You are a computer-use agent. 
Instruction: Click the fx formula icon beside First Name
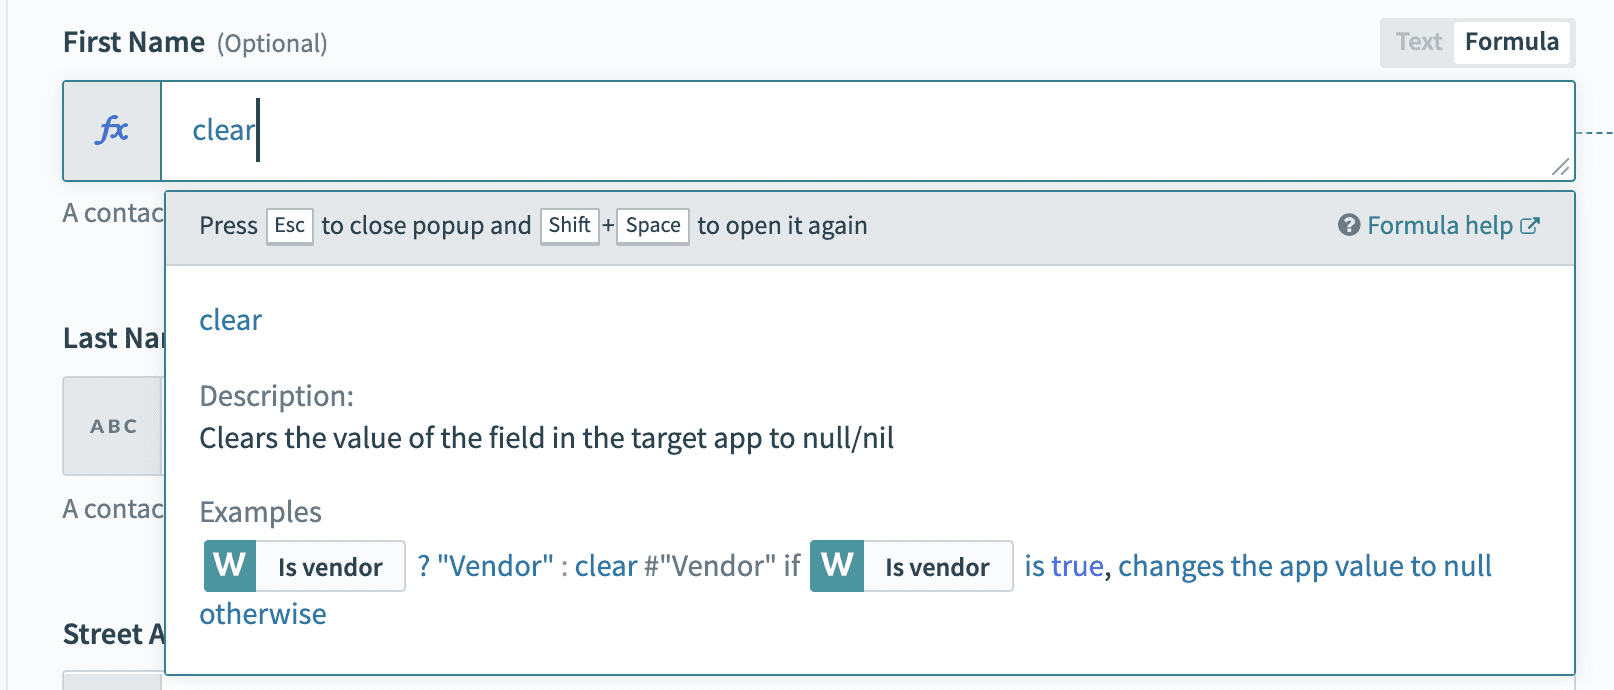(x=112, y=130)
